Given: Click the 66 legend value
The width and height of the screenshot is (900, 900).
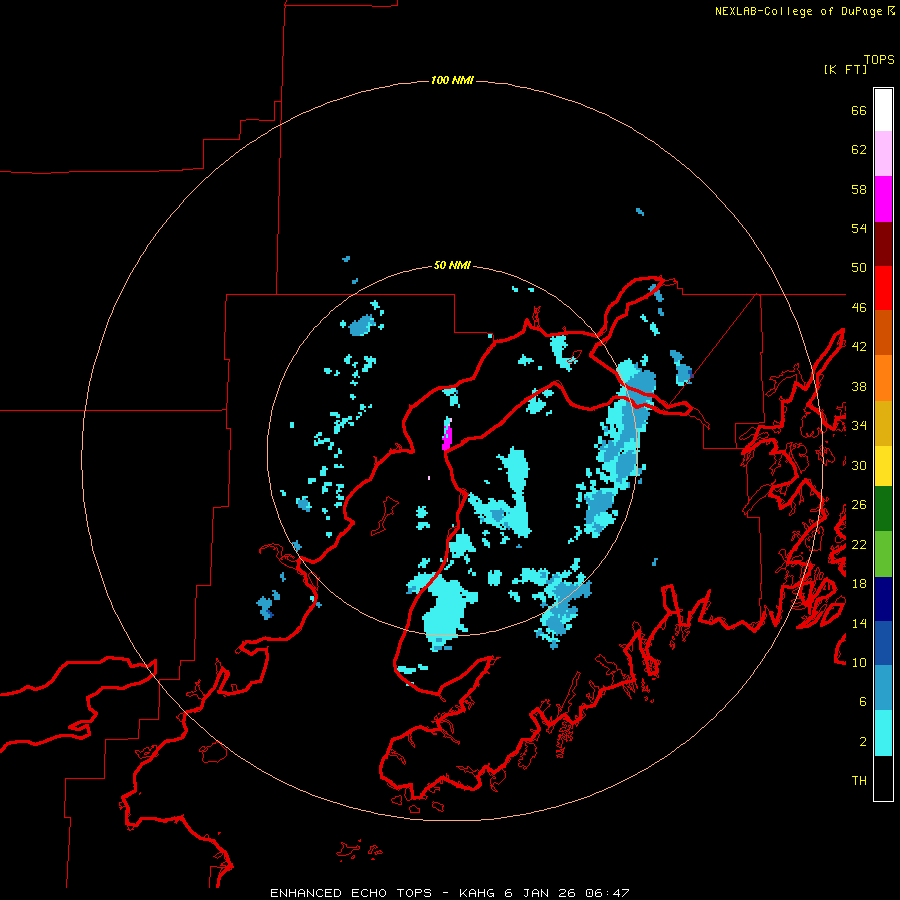Looking at the screenshot, I should [x=859, y=111].
